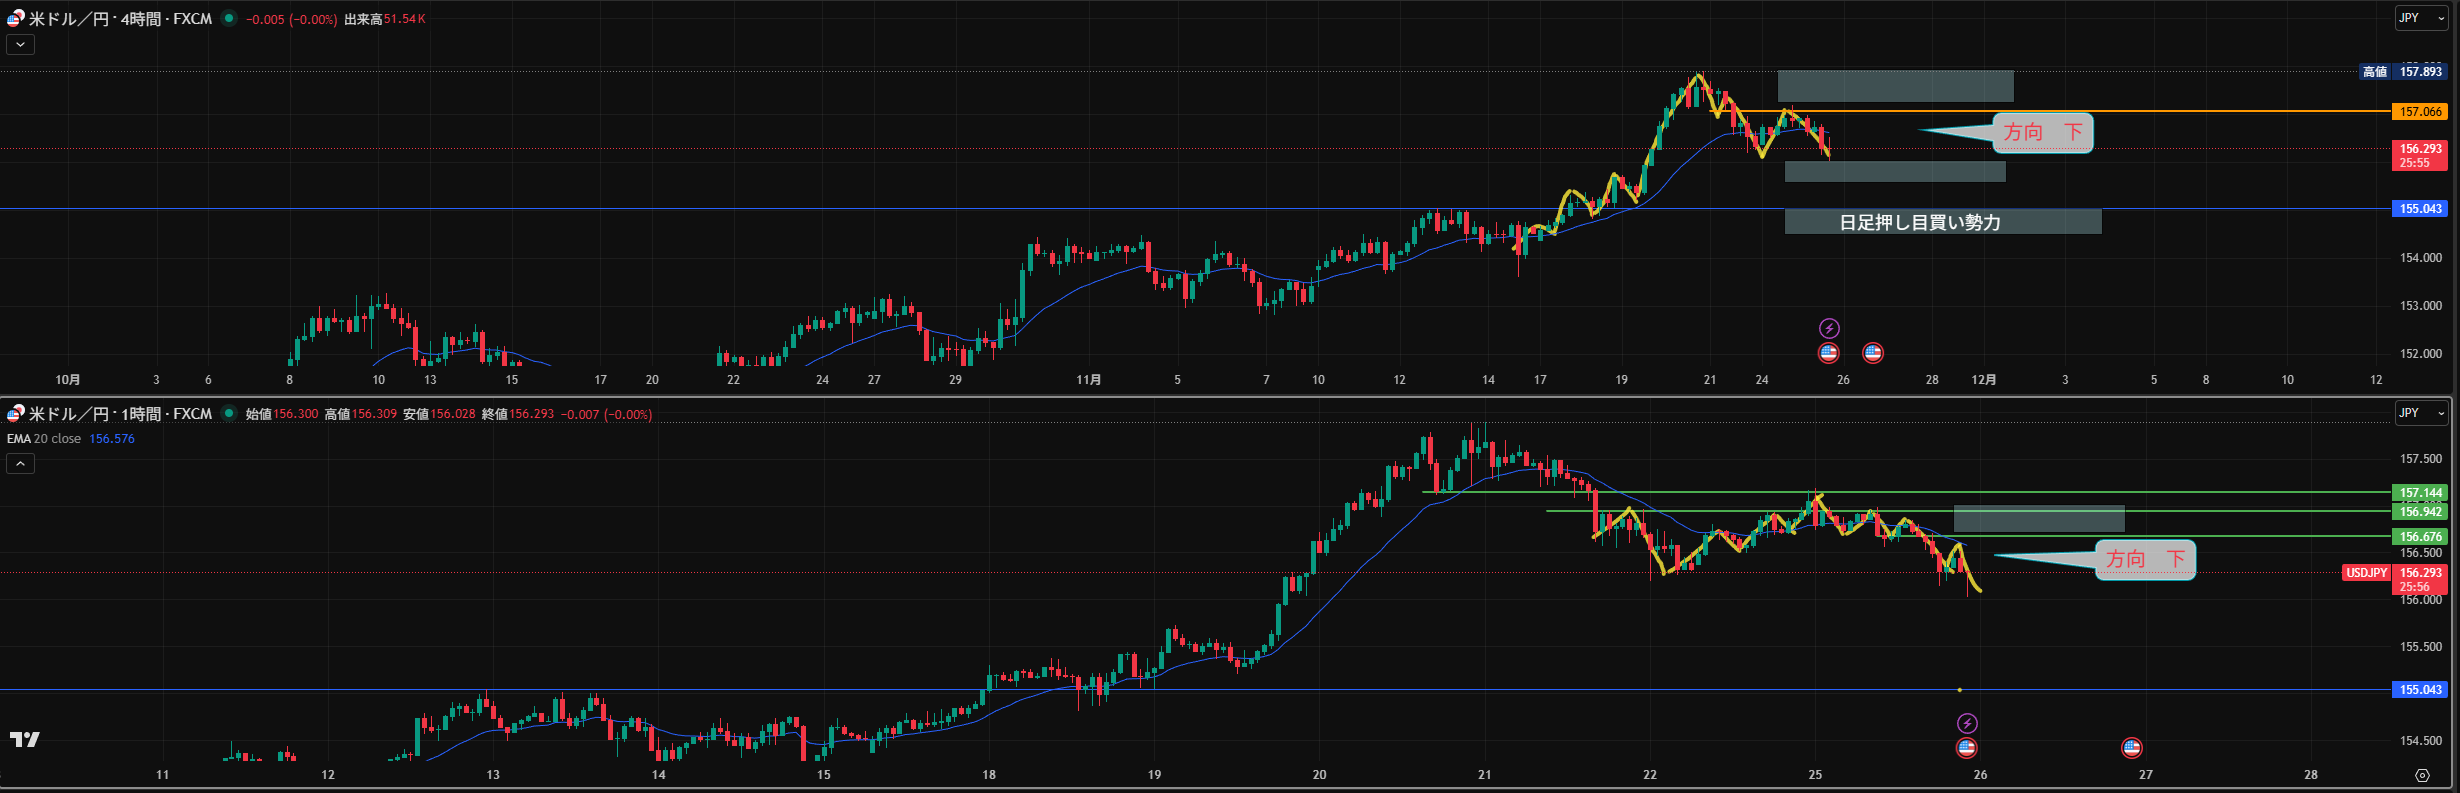Open the JPY currency dropdown on the 1-hour chart

click(x=2420, y=413)
